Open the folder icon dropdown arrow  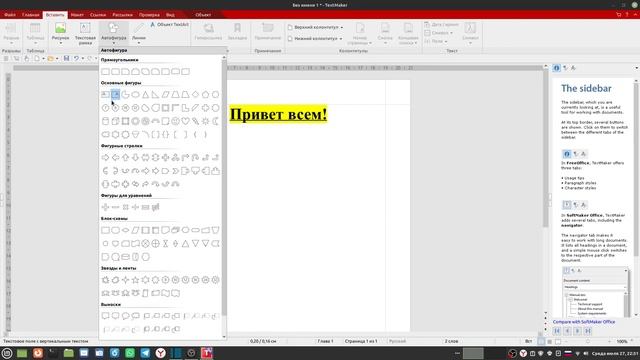(57, 59)
